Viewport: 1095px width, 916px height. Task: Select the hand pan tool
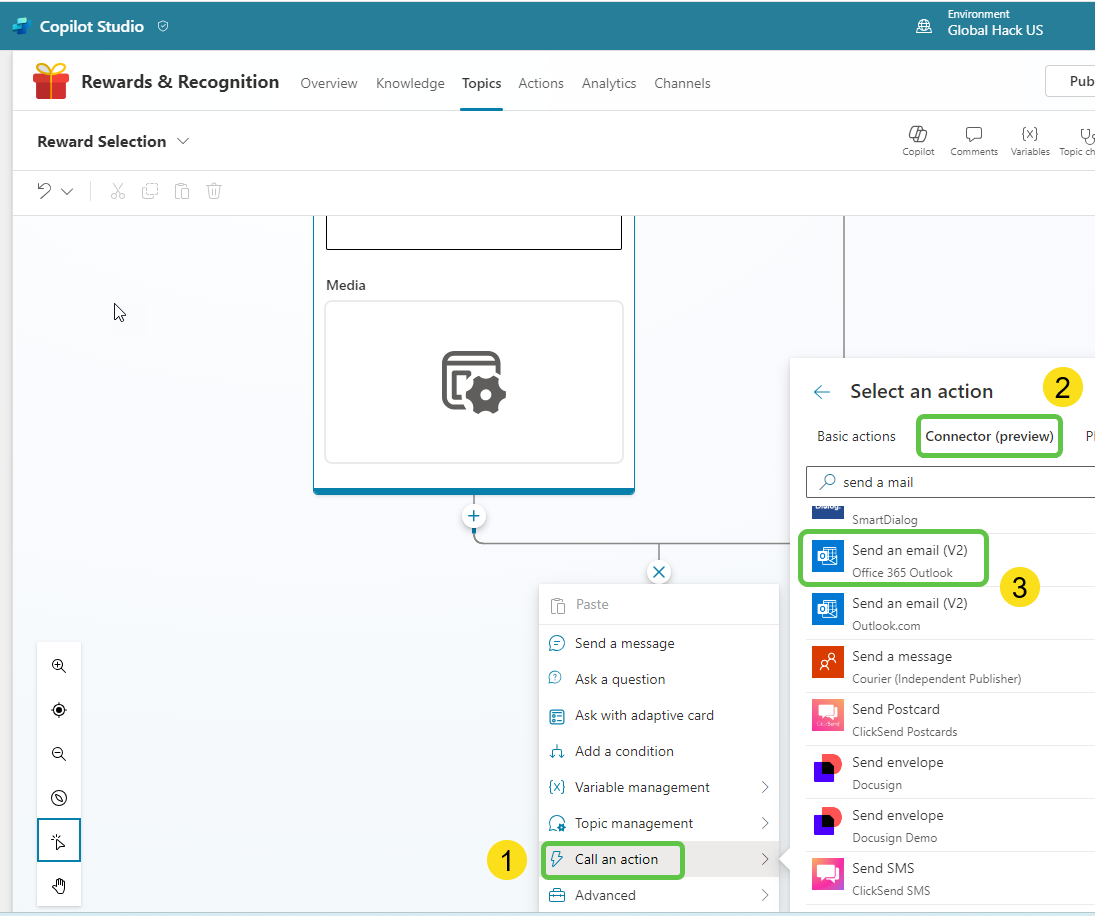coord(59,886)
